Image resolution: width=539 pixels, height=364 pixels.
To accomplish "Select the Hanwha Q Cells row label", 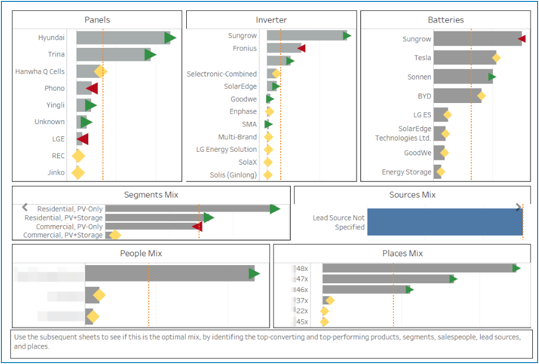I will (x=40, y=71).
